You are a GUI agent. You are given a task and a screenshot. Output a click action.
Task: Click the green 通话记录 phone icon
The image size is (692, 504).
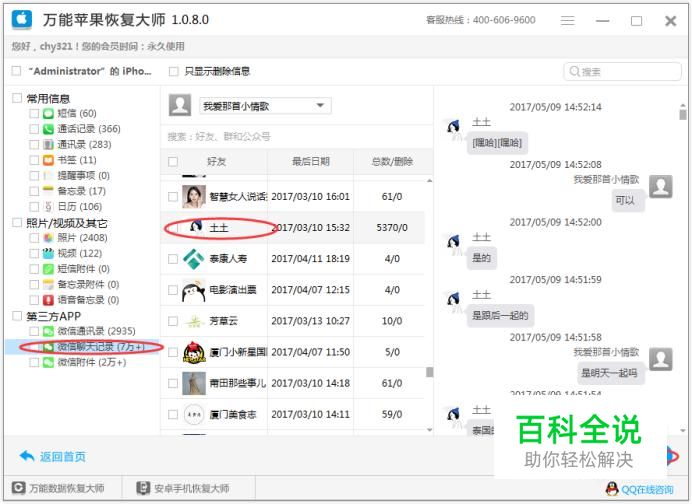pyautogui.click(x=48, y=129)
